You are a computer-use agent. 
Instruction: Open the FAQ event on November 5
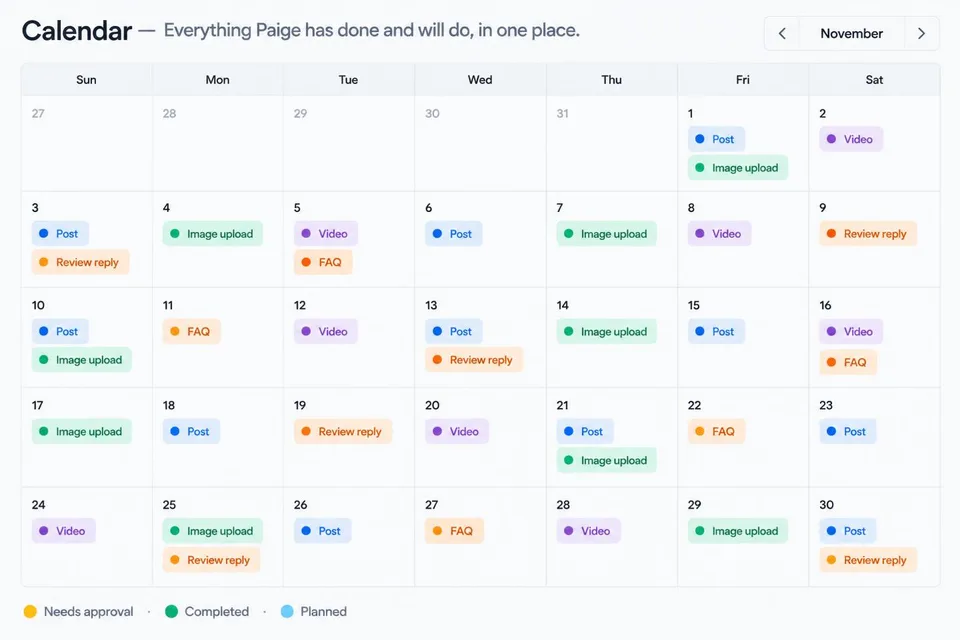coord(323,262)
